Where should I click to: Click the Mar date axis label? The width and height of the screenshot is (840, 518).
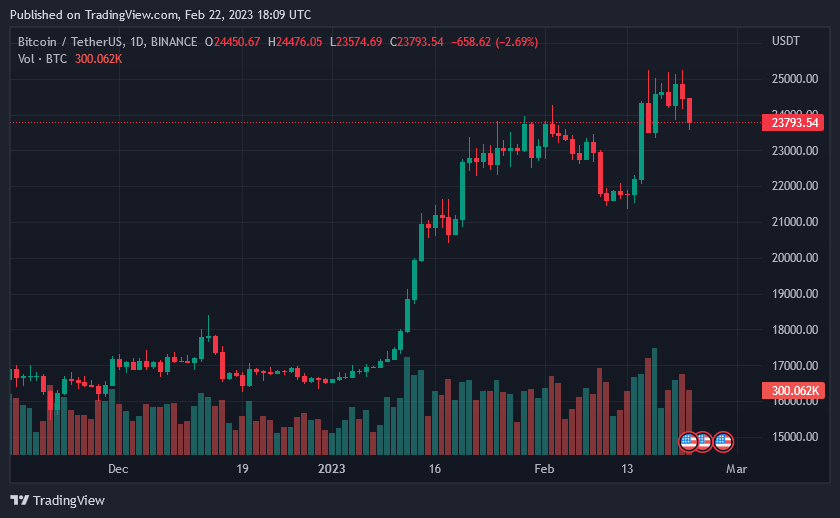(736, 469)
